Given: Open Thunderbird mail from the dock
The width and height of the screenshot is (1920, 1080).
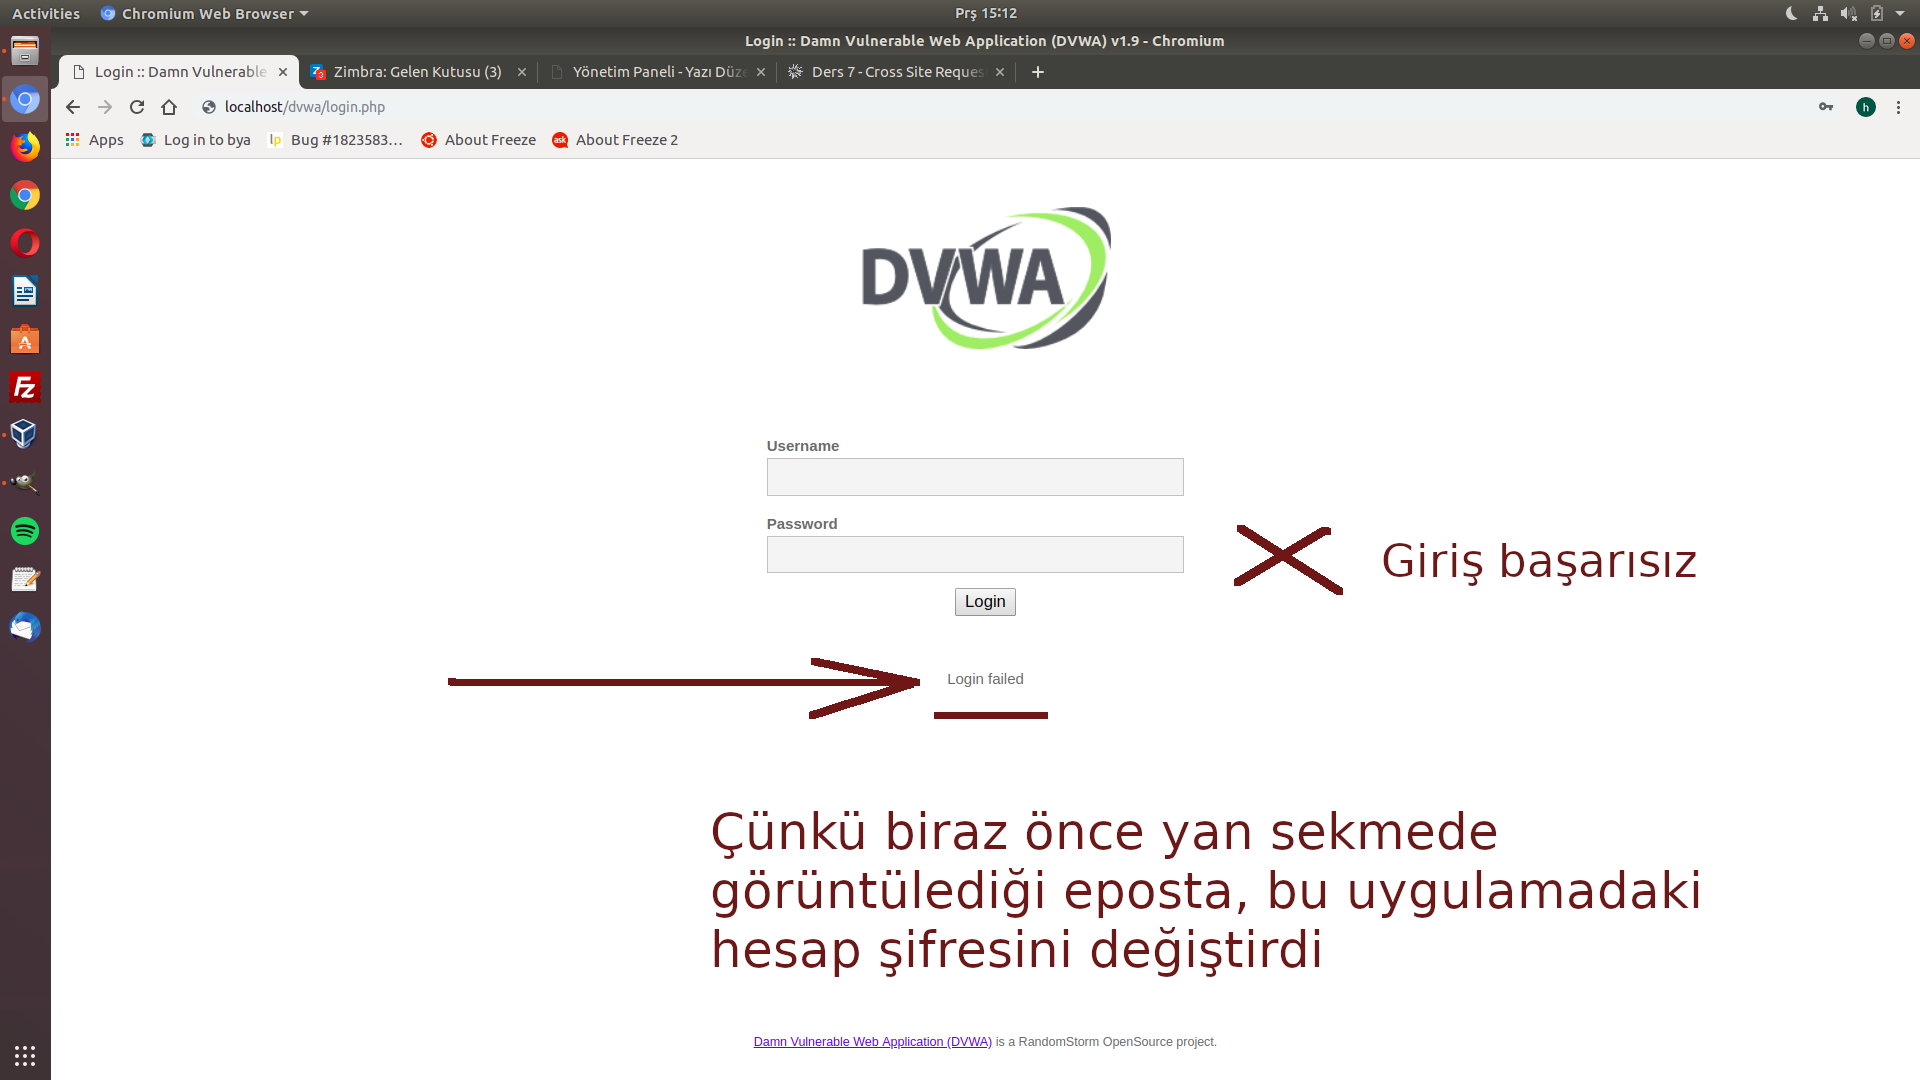Looking at the screenshot, I should (25, 627).
